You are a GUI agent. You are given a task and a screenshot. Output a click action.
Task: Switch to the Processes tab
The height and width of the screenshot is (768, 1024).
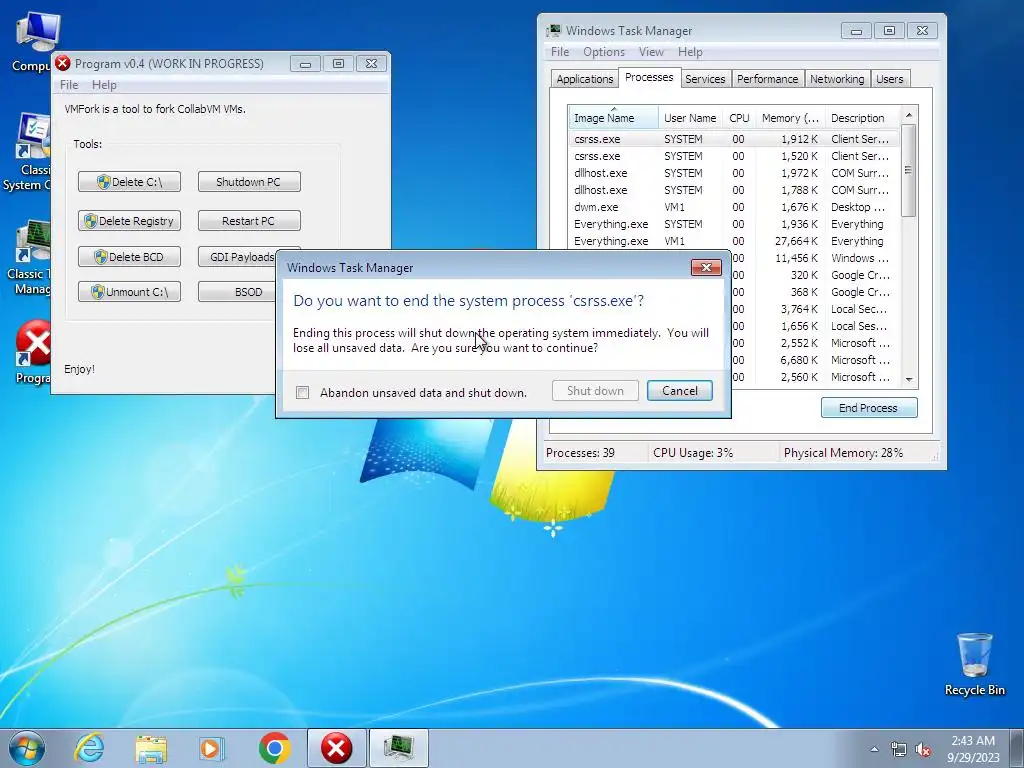click(649, 77)
